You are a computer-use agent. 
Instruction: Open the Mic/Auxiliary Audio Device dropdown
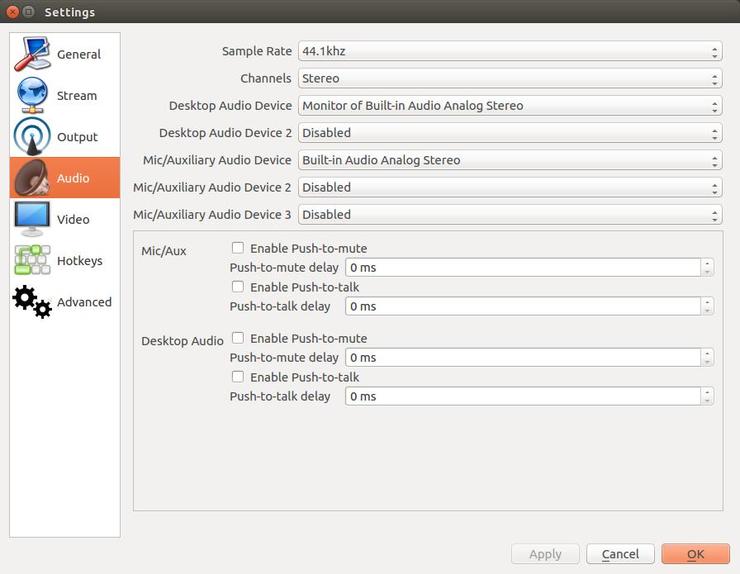[510, 160]
